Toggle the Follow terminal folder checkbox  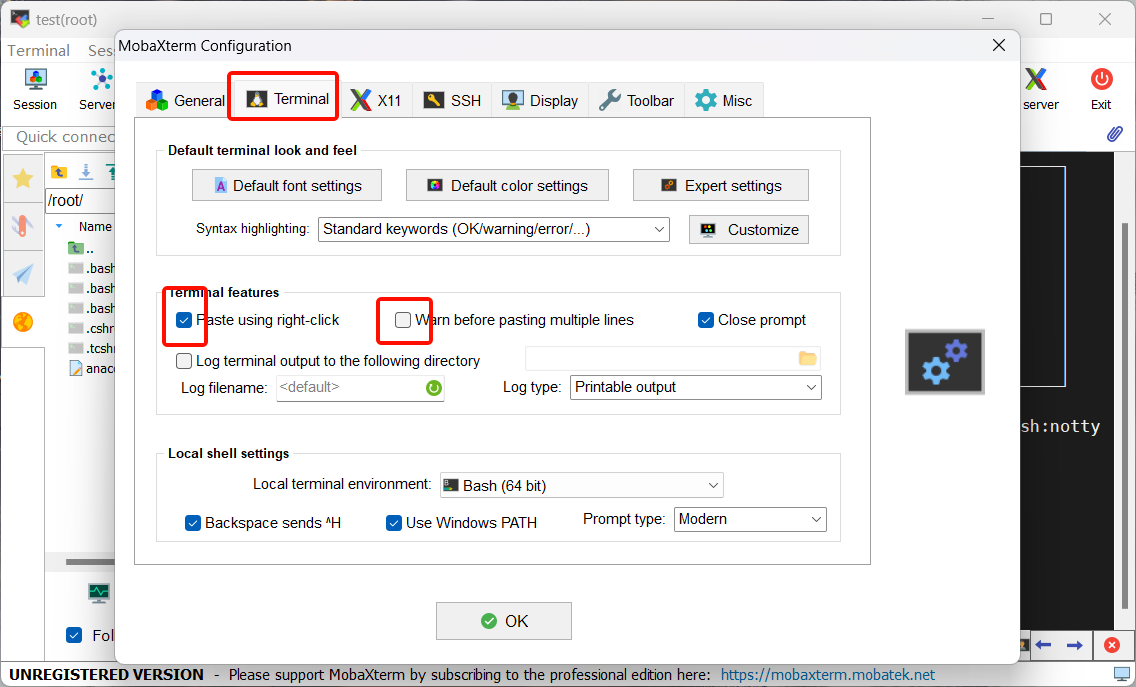pyautogui.click(x=74, y=635)
